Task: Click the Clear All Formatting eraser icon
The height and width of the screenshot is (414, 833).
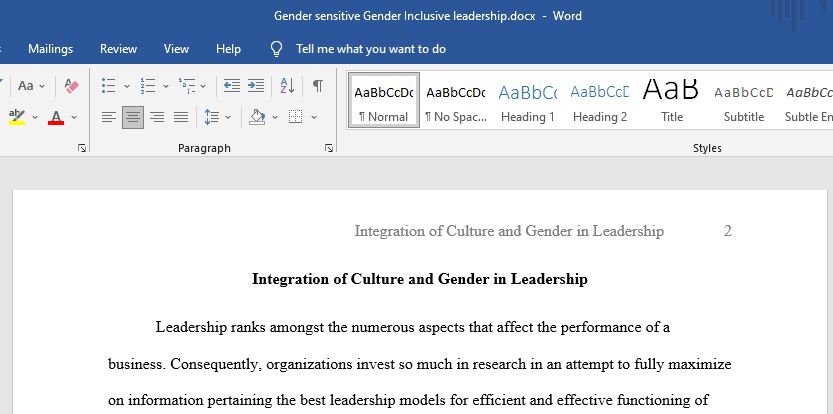Action: 72,86
